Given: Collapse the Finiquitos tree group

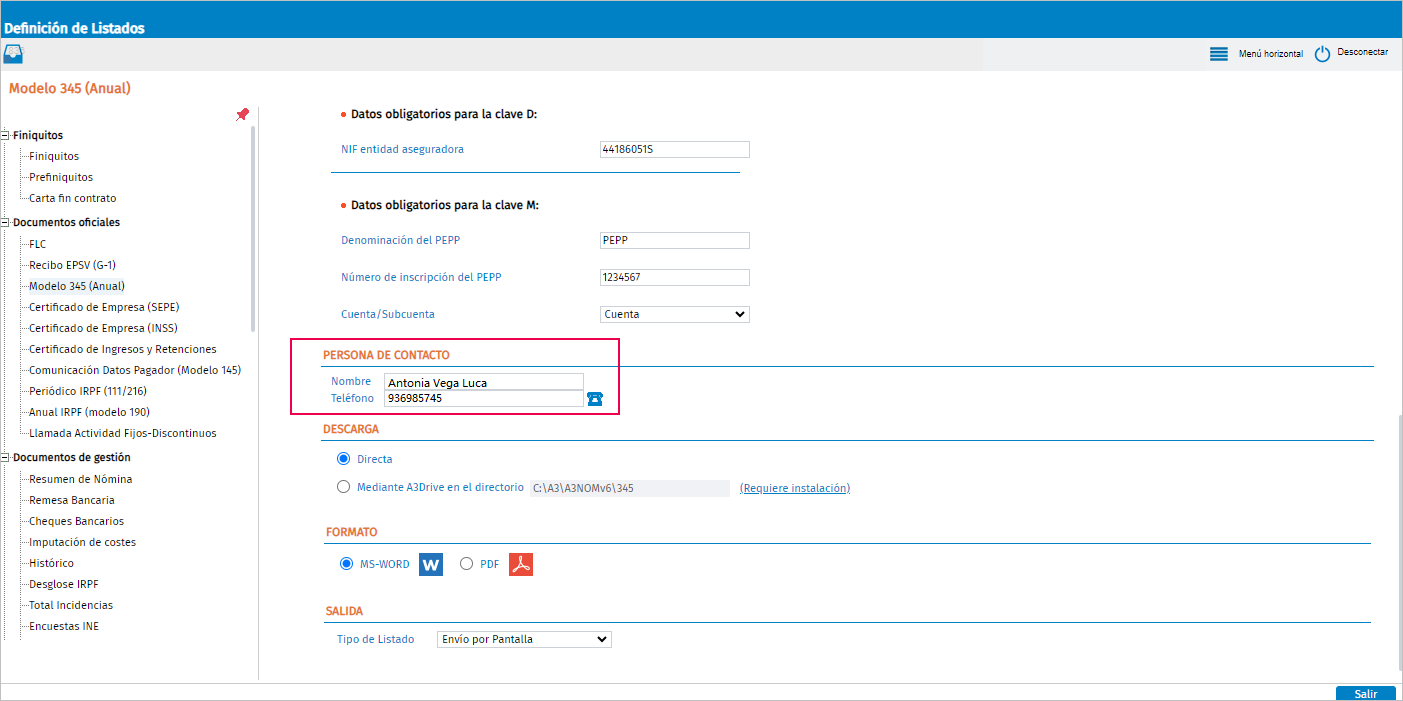Looking at the screenshot, I should coord(6,135).
